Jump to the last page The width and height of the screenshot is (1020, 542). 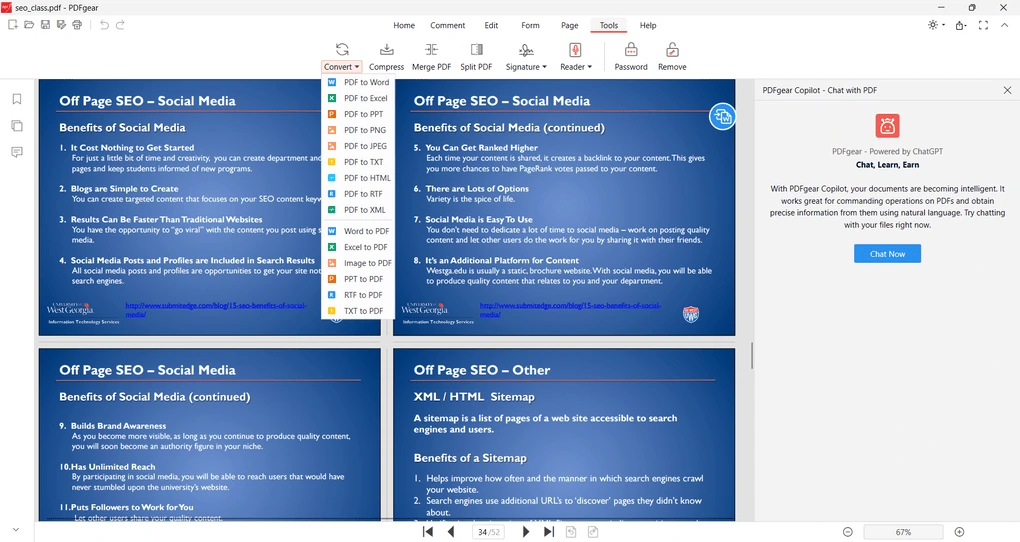[549, 532]
